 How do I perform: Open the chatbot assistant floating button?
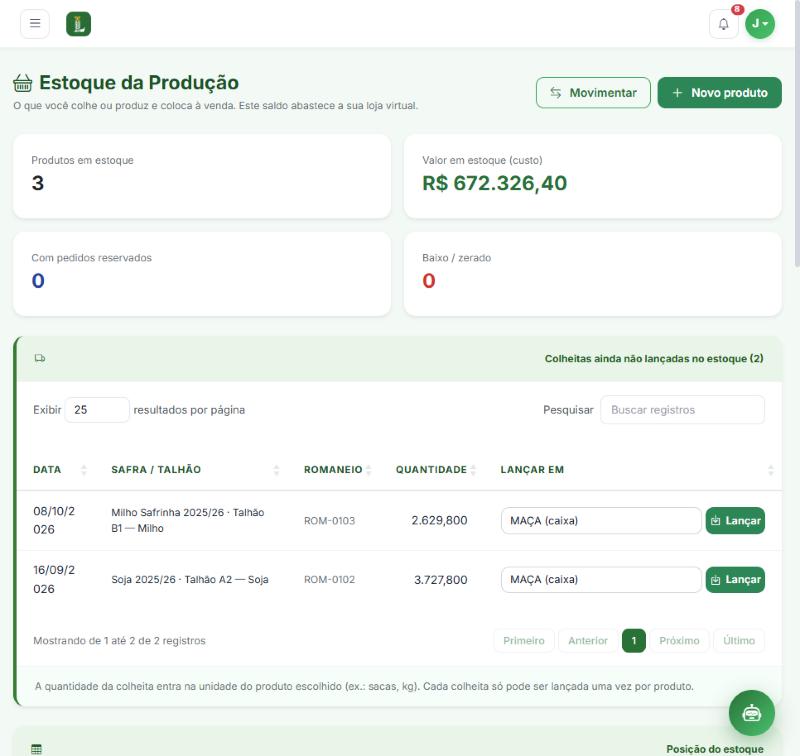pos(752,713)
